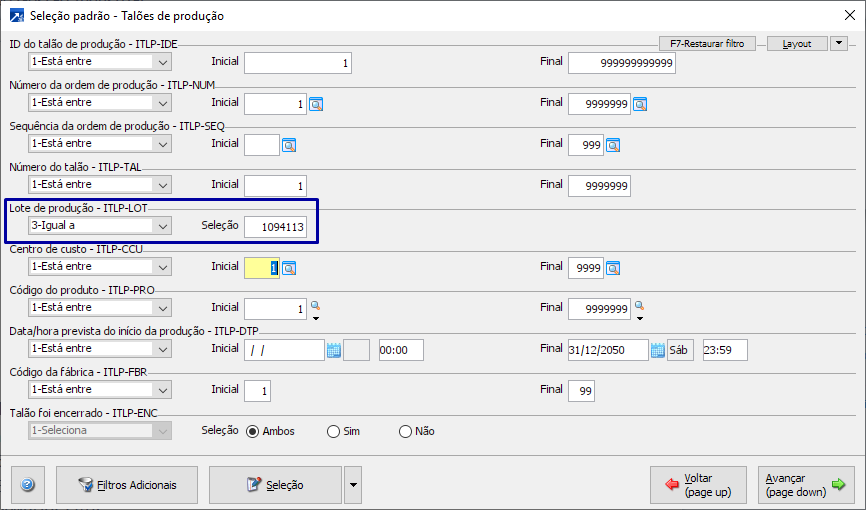The image size is (866, 510).
Task: Select the Sim radio option
Action: click(333, 431)
